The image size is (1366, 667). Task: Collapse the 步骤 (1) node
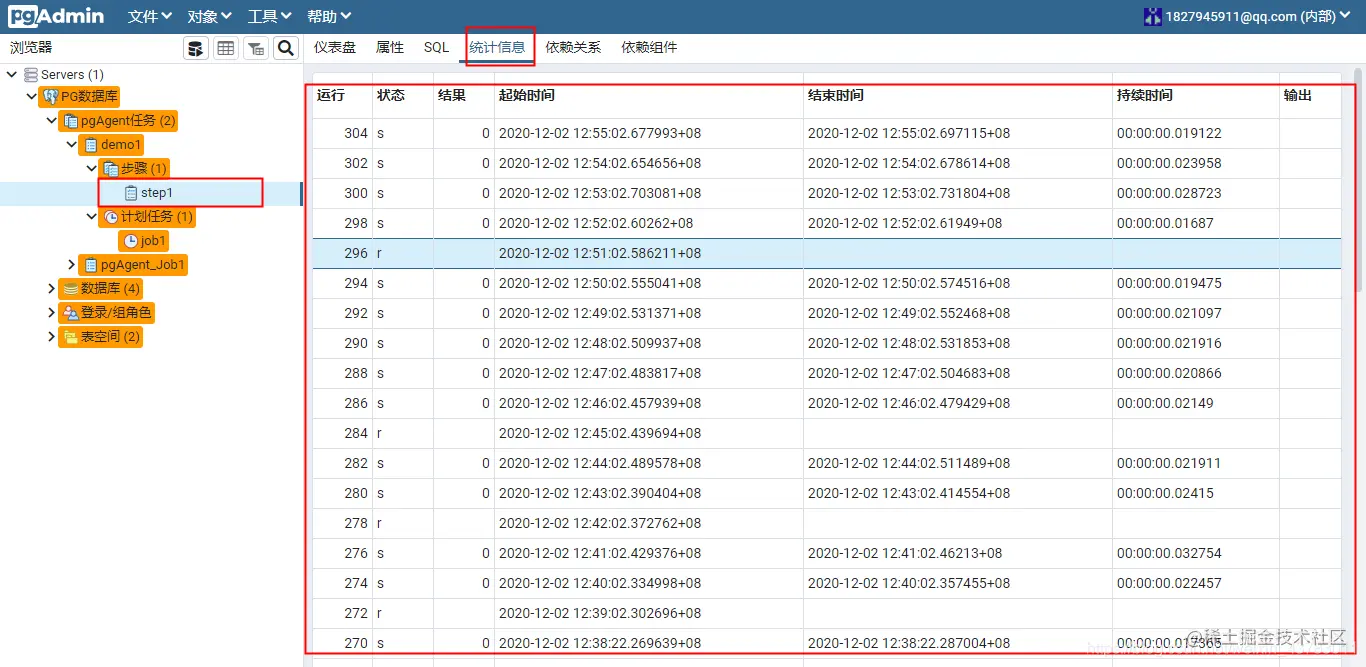tap(91, 169)
